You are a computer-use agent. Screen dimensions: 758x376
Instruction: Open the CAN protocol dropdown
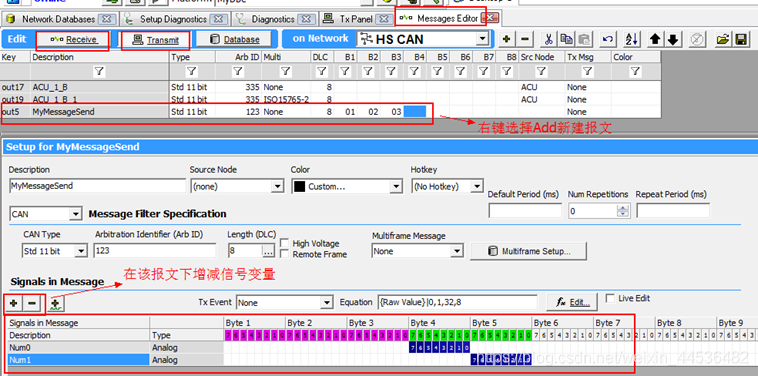(75, 214)
